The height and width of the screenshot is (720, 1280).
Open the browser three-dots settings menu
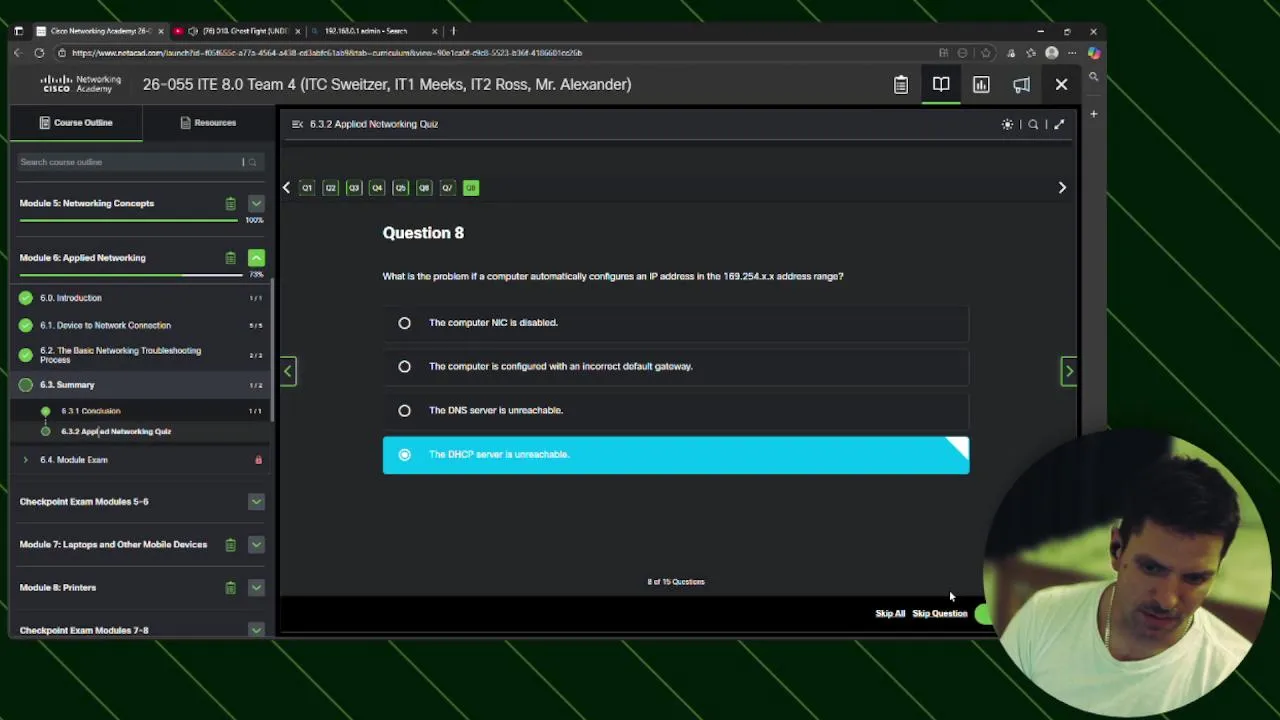[1072, 53]
